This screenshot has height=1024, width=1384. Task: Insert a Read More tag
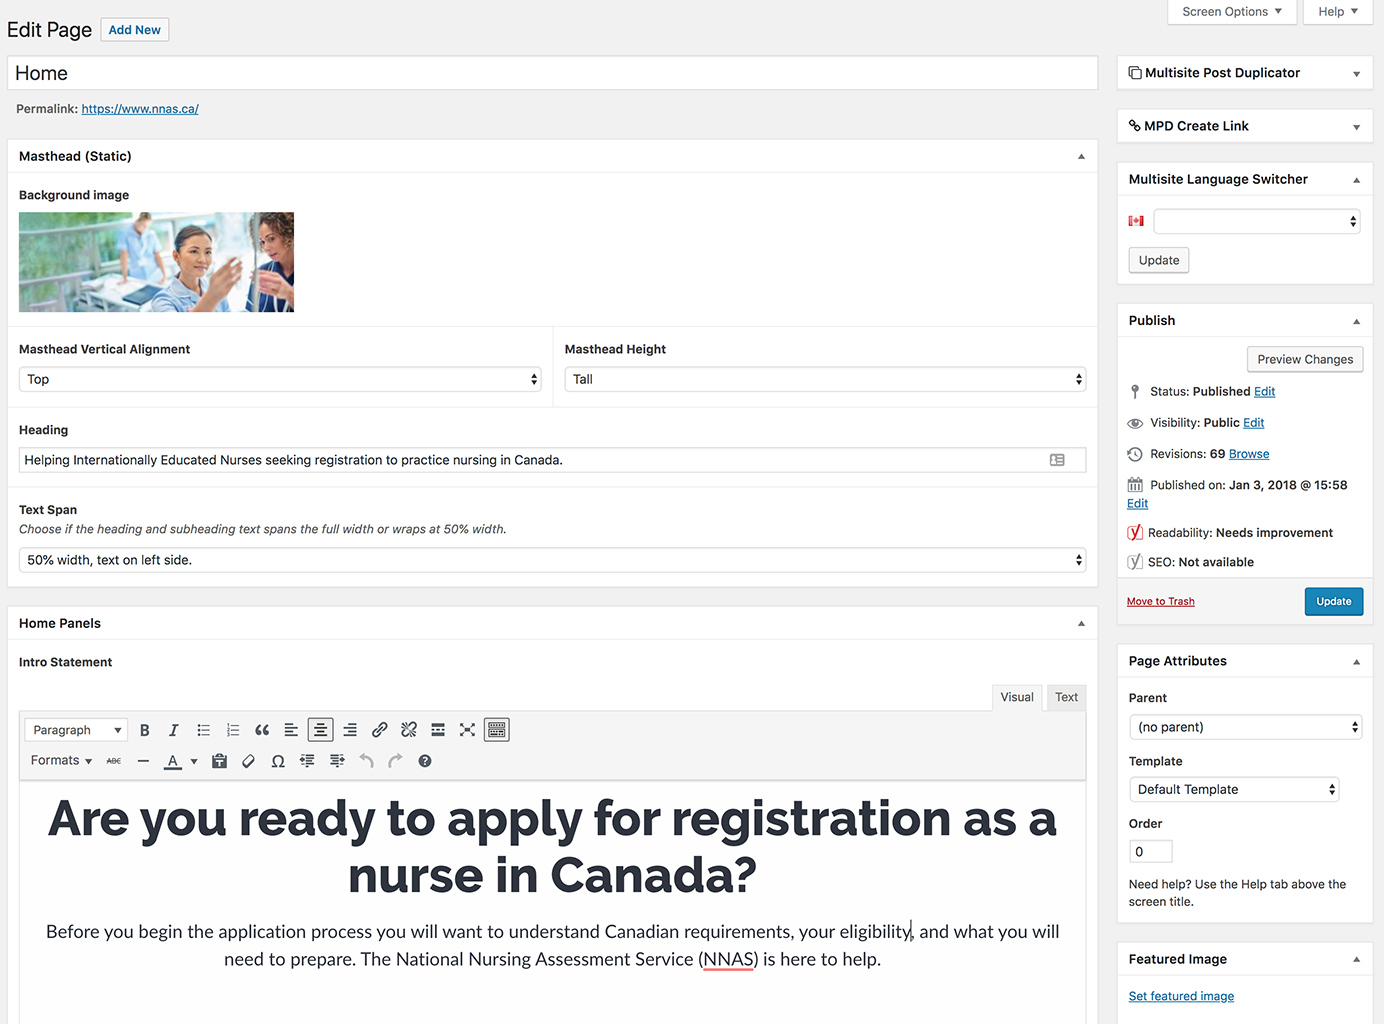[438, 729]
